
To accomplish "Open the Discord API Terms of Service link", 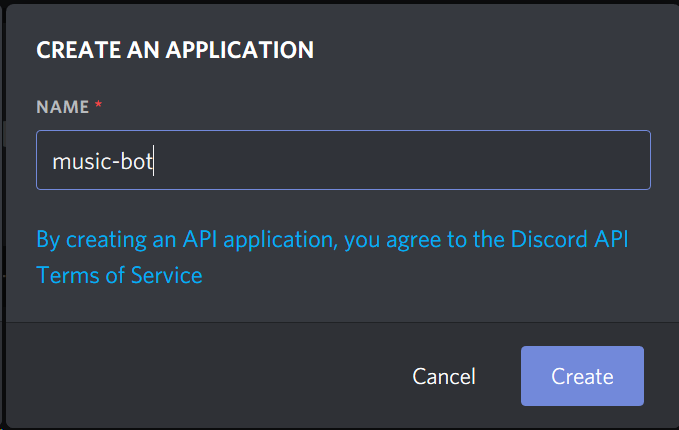I will pos(332,257).
